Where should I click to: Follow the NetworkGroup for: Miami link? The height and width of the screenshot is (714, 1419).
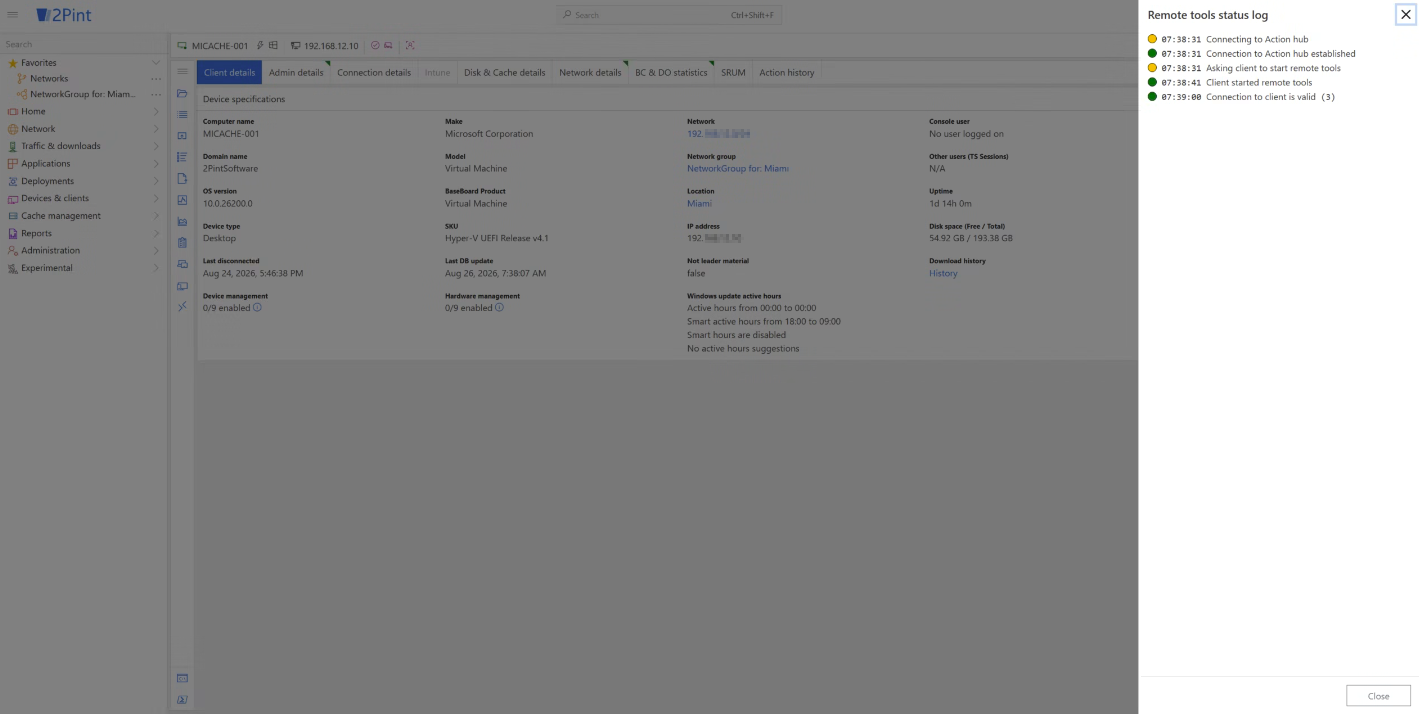click(738, 169)
